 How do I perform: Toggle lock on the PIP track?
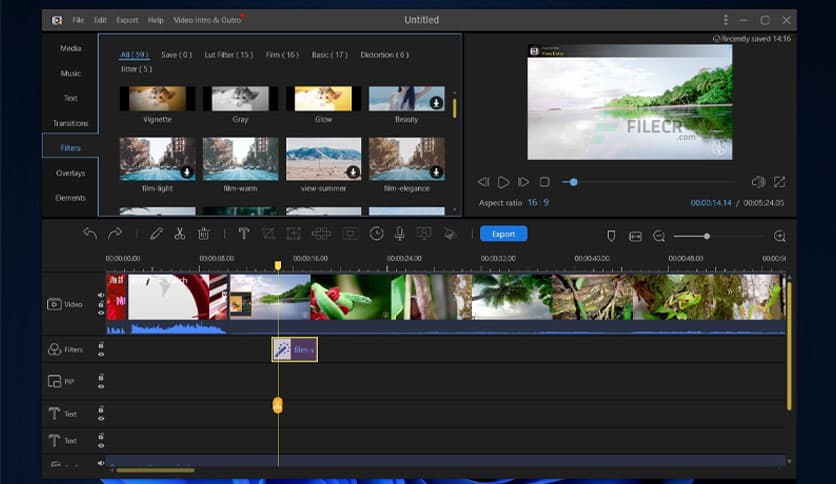tap(100, 377)
